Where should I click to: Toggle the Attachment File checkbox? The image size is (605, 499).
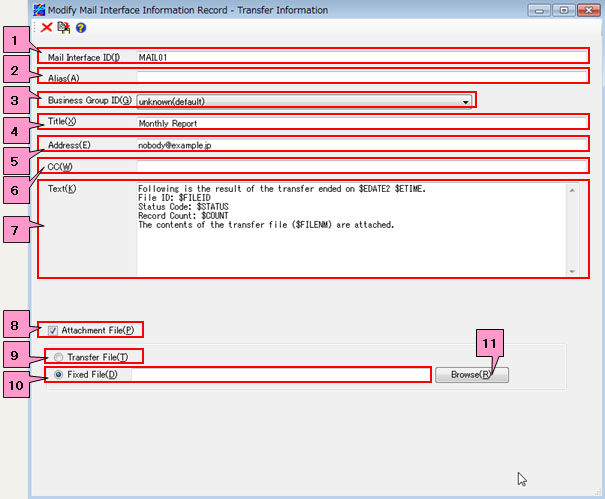pyautogui.click(x=52, y=329)
